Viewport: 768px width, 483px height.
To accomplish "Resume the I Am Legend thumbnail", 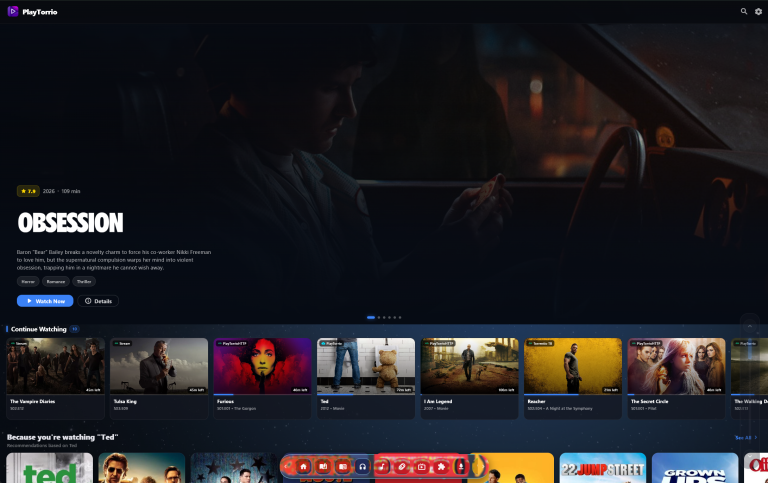I will (x=469, y=366).
